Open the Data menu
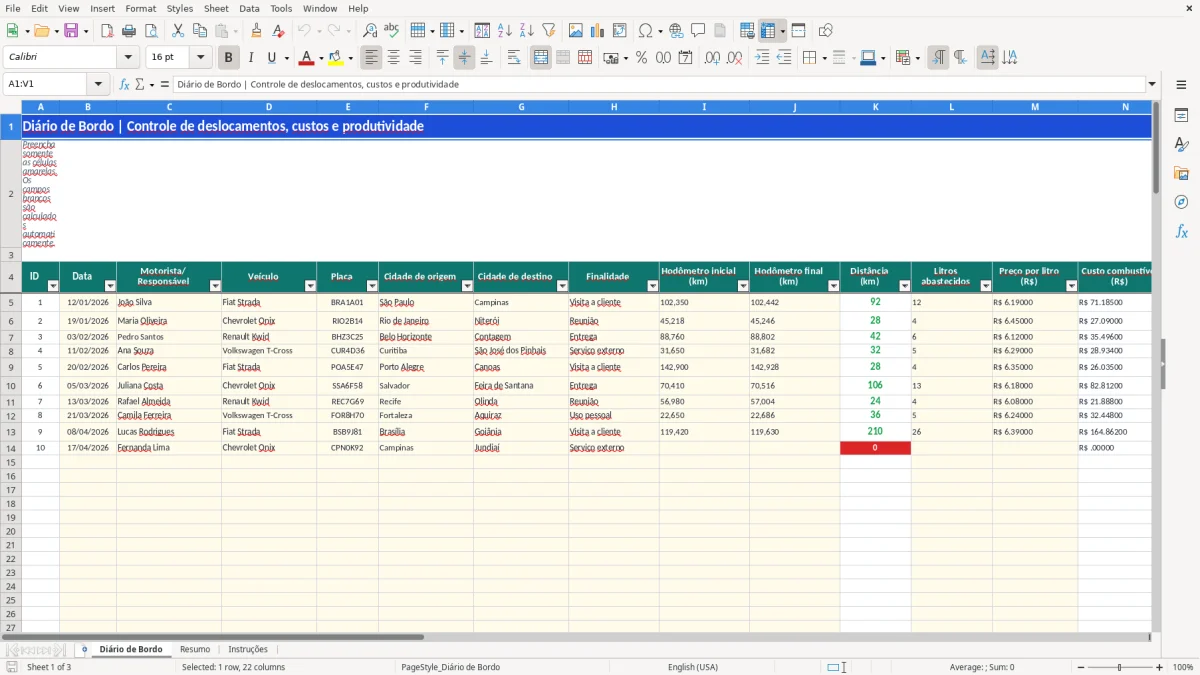This screenshot has height=675, width=1200. (x=249, y=8)
